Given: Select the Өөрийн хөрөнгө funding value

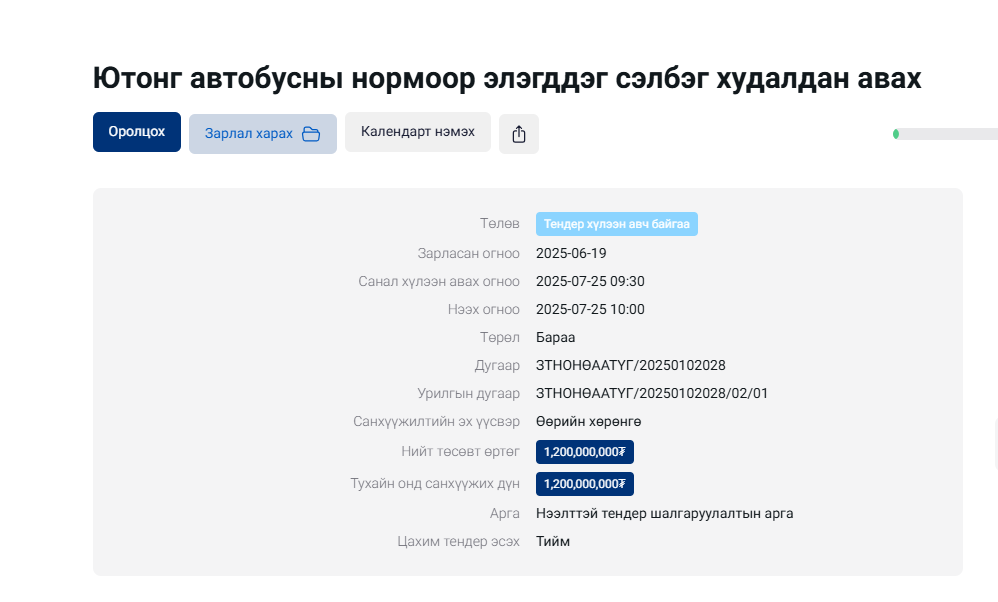Looking at the screenshot, I should click(588, 421).
